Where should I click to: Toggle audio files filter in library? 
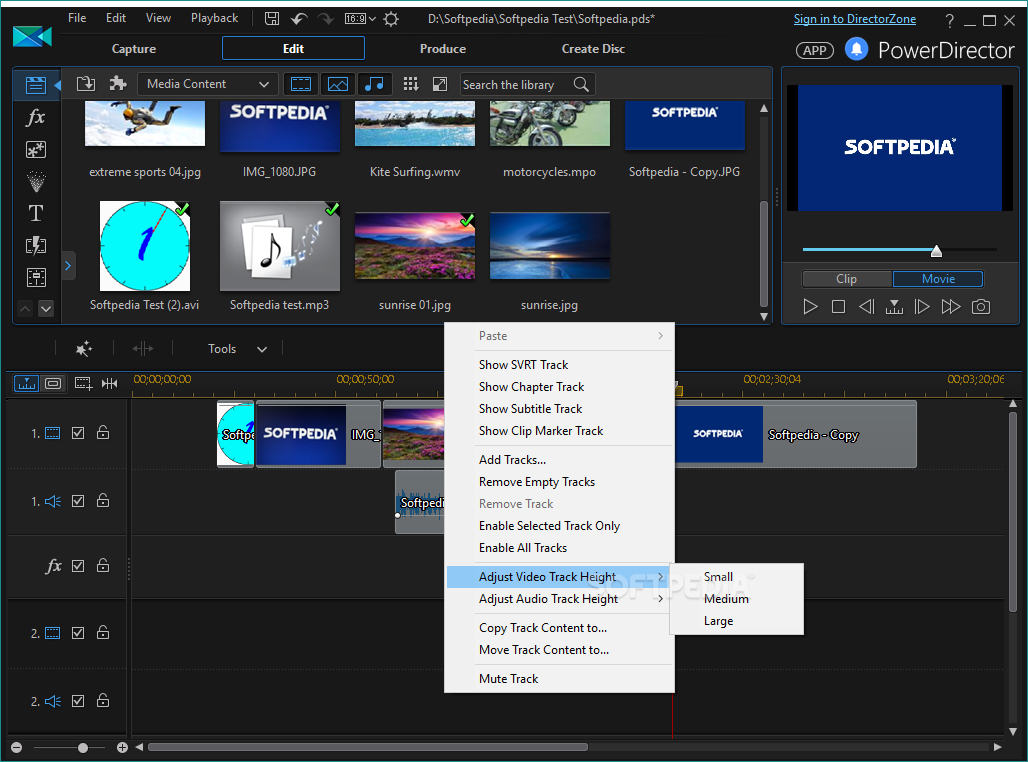pyautogui.click(x=374, y=84)
